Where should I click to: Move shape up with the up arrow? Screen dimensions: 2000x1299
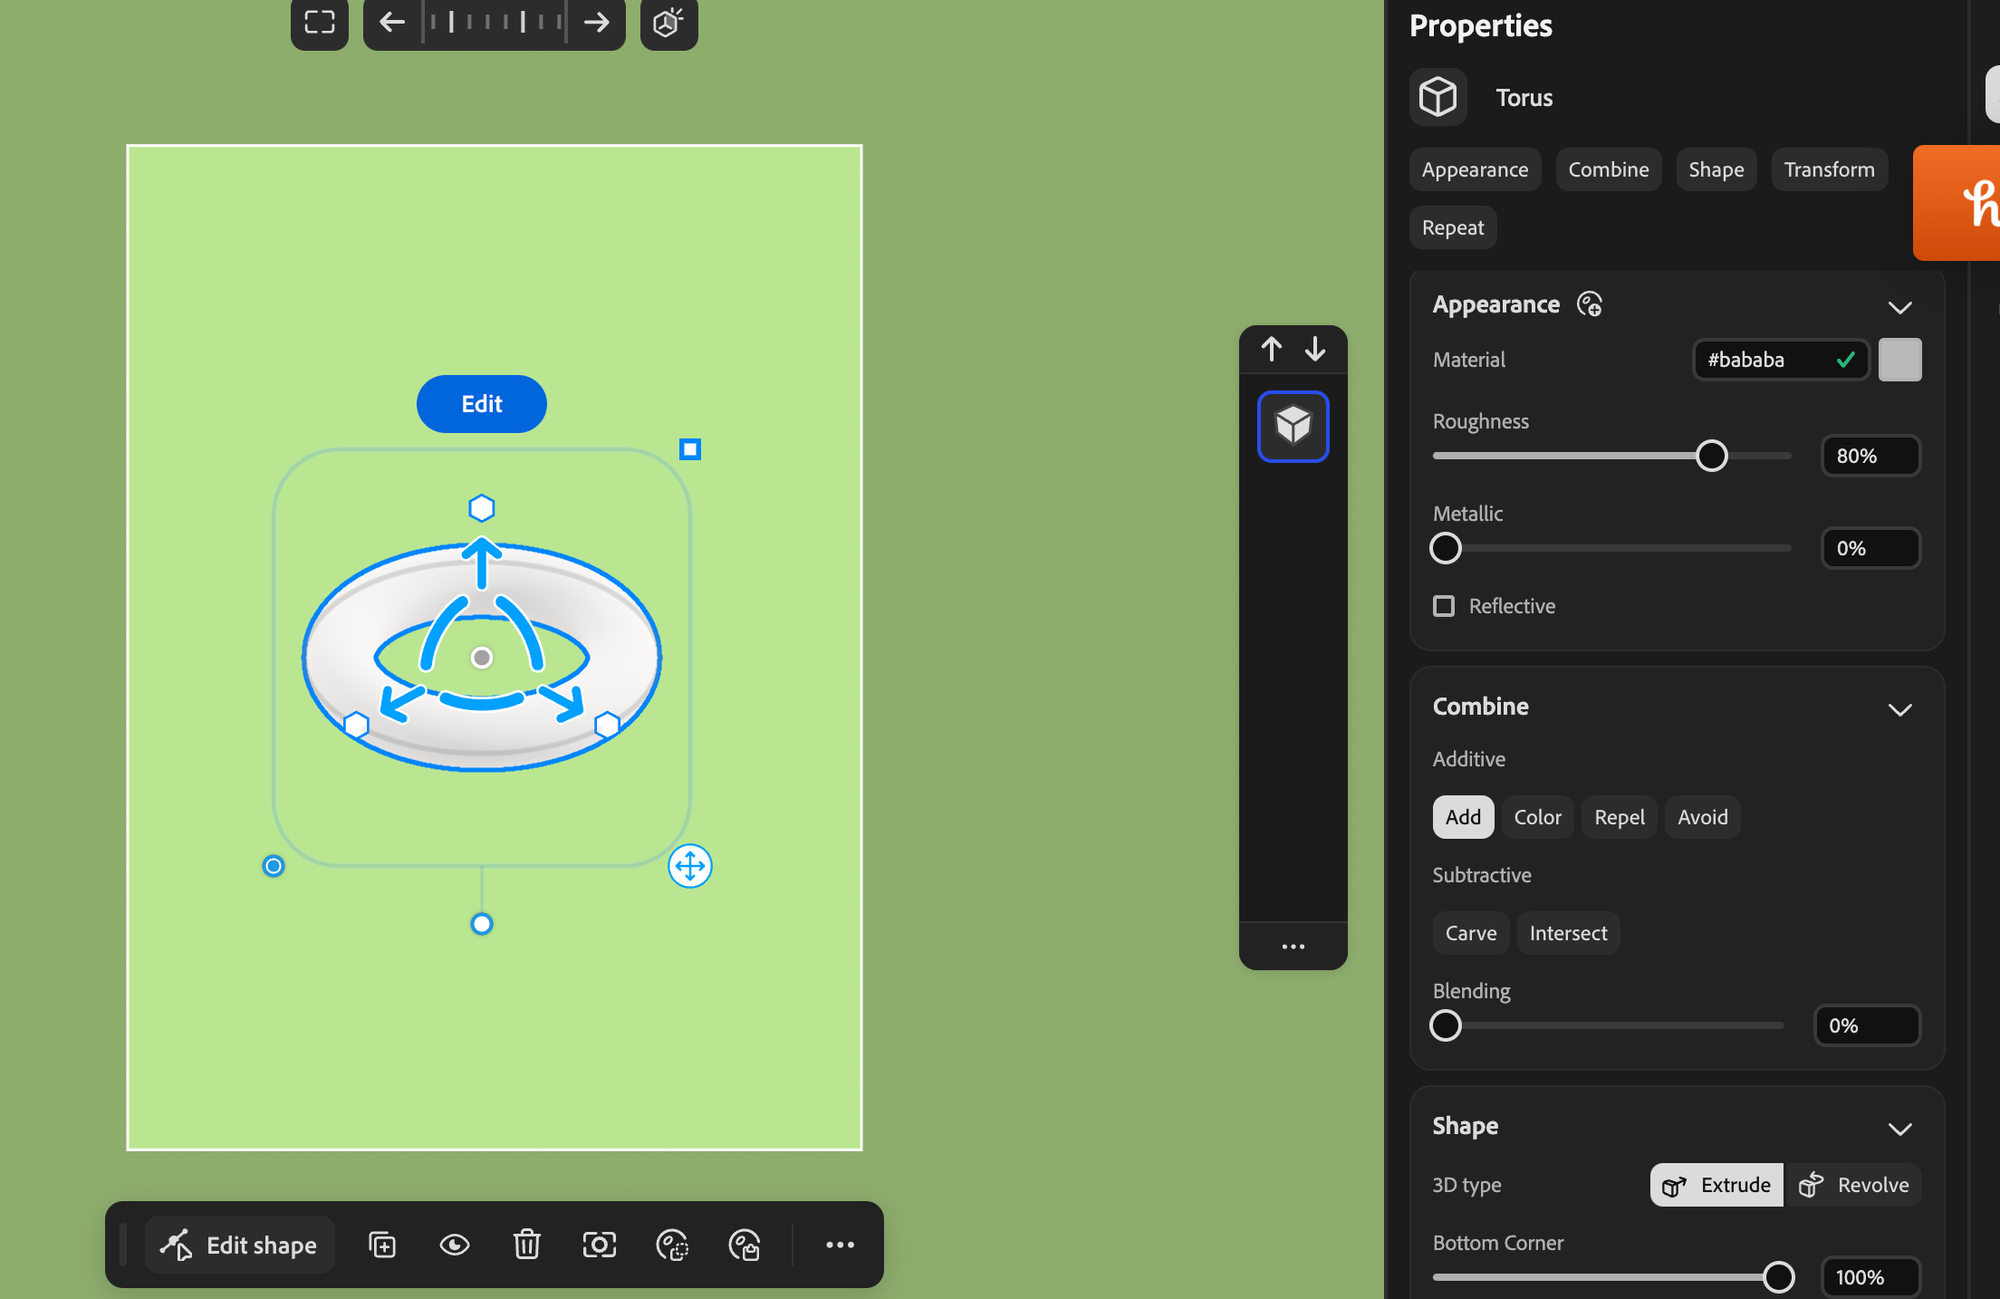[1271, 349]
